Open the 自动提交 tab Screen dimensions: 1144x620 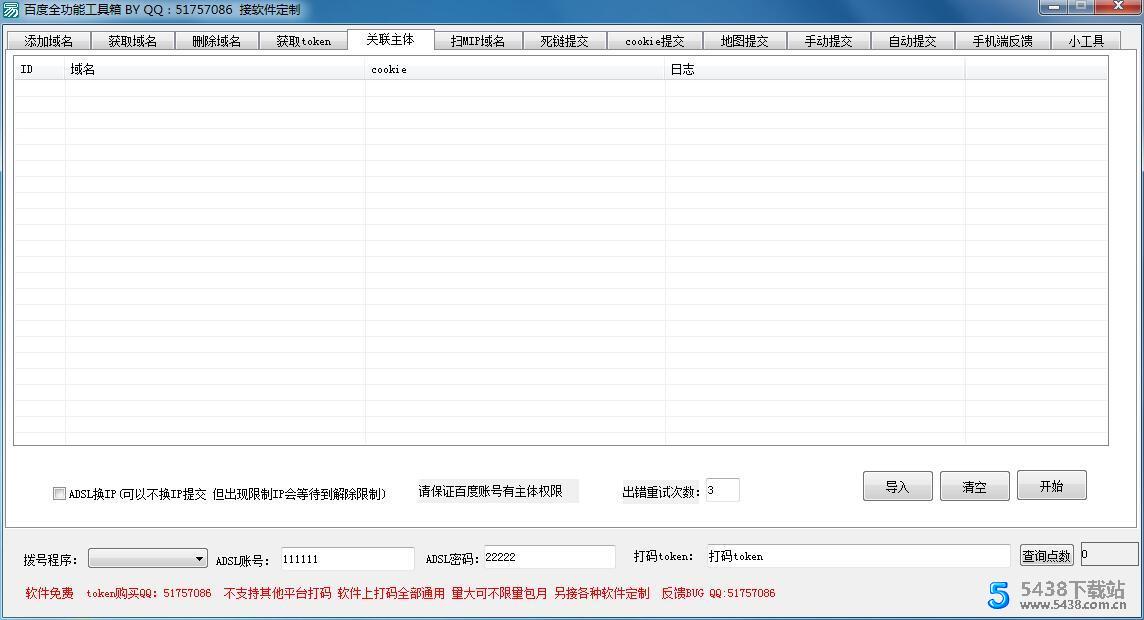[x=912, y=40]
